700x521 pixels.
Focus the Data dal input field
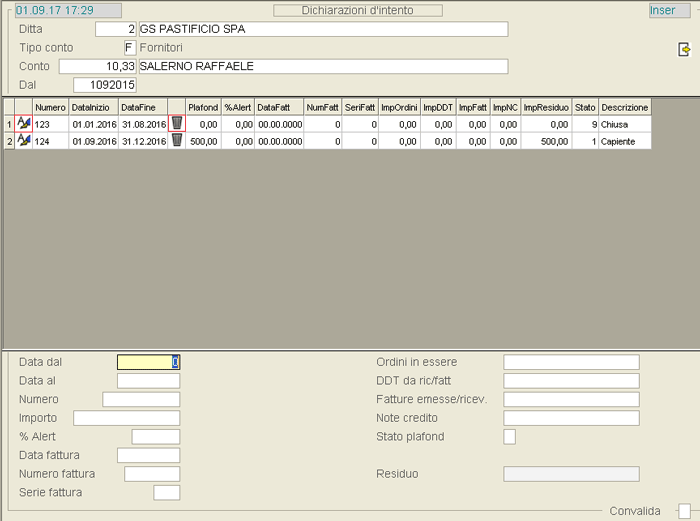[x=148, y=362]
